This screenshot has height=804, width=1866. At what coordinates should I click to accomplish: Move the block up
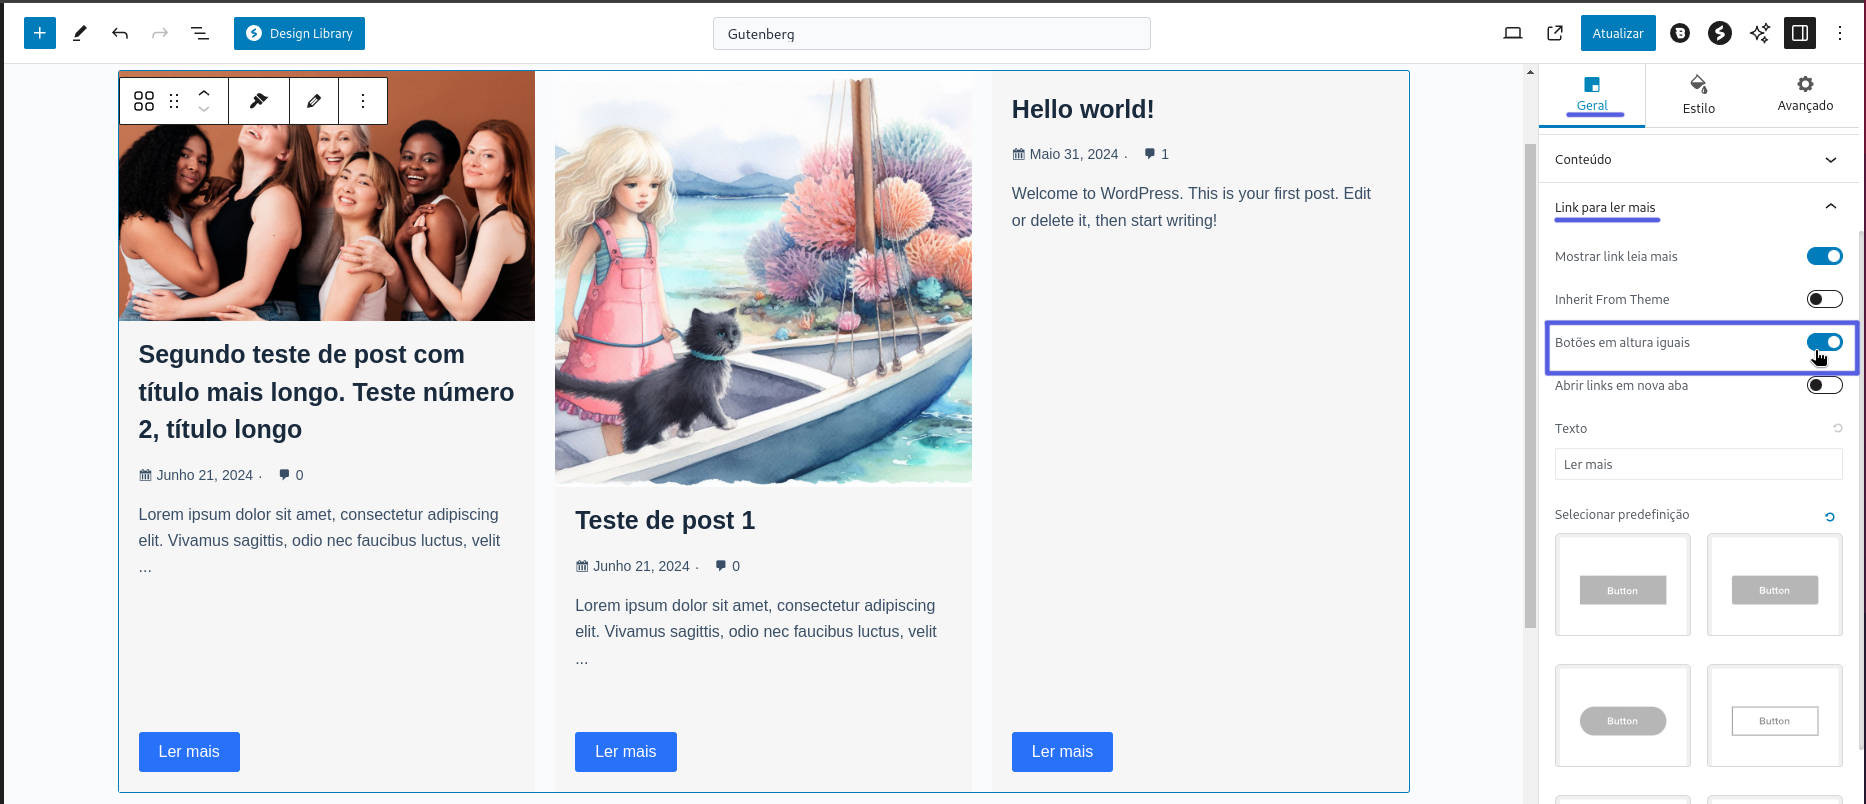204,92
